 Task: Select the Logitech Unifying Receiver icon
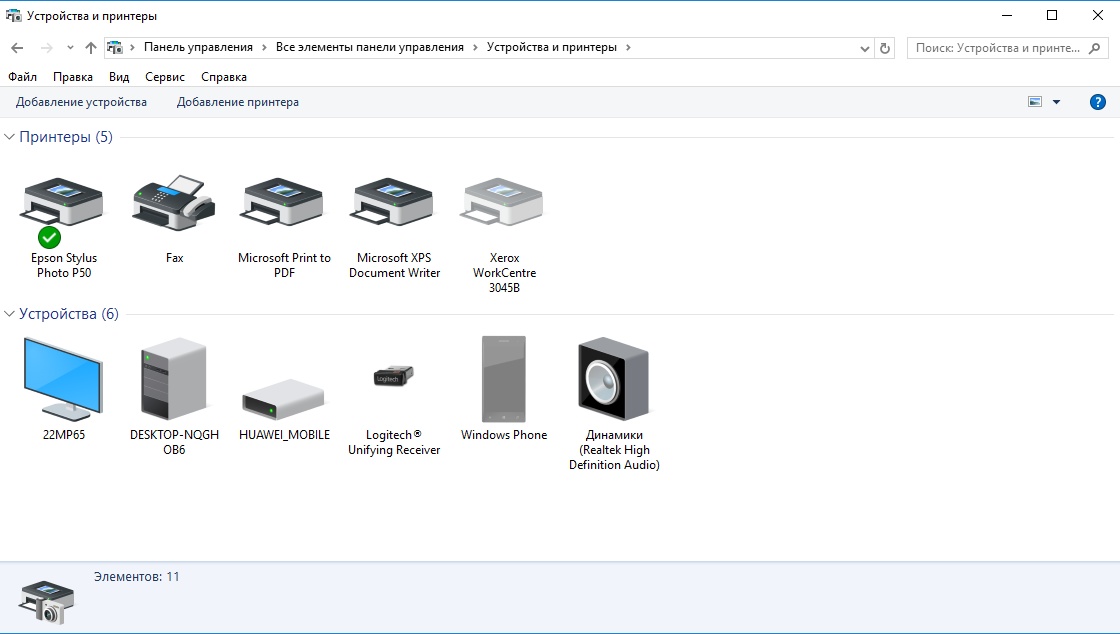(394, 377)
